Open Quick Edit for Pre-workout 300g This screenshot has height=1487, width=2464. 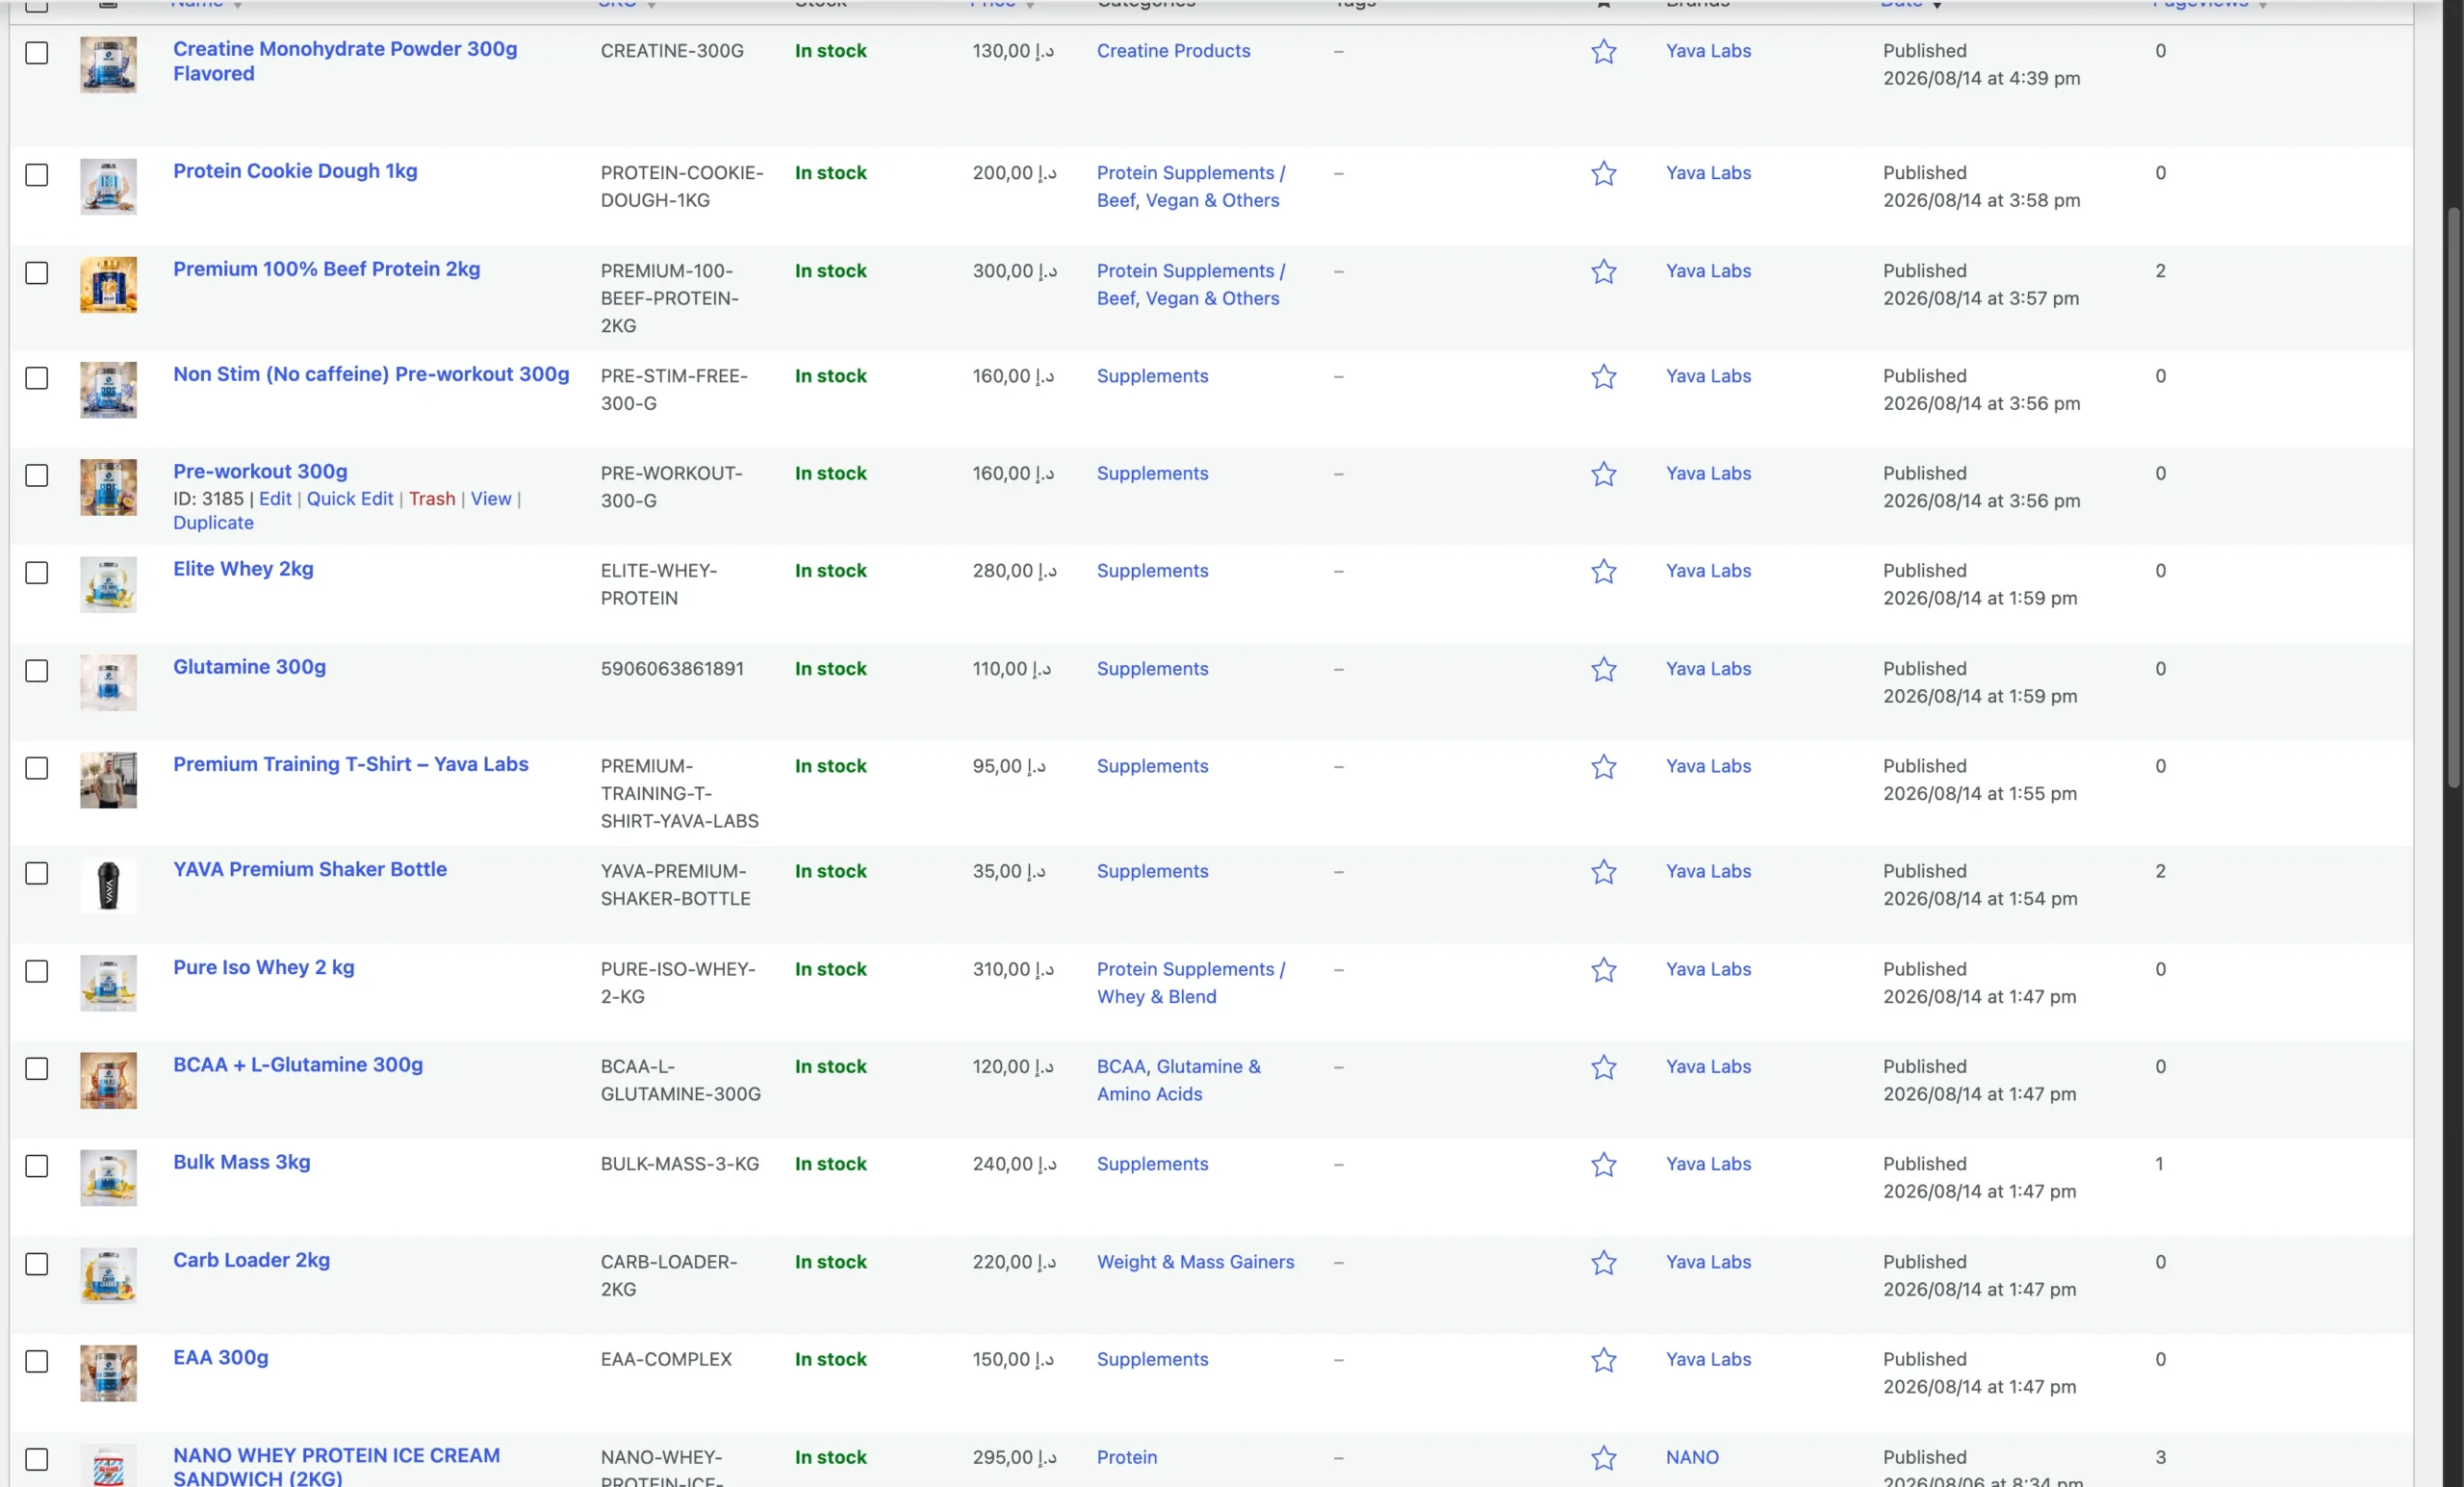coord(350,498)
